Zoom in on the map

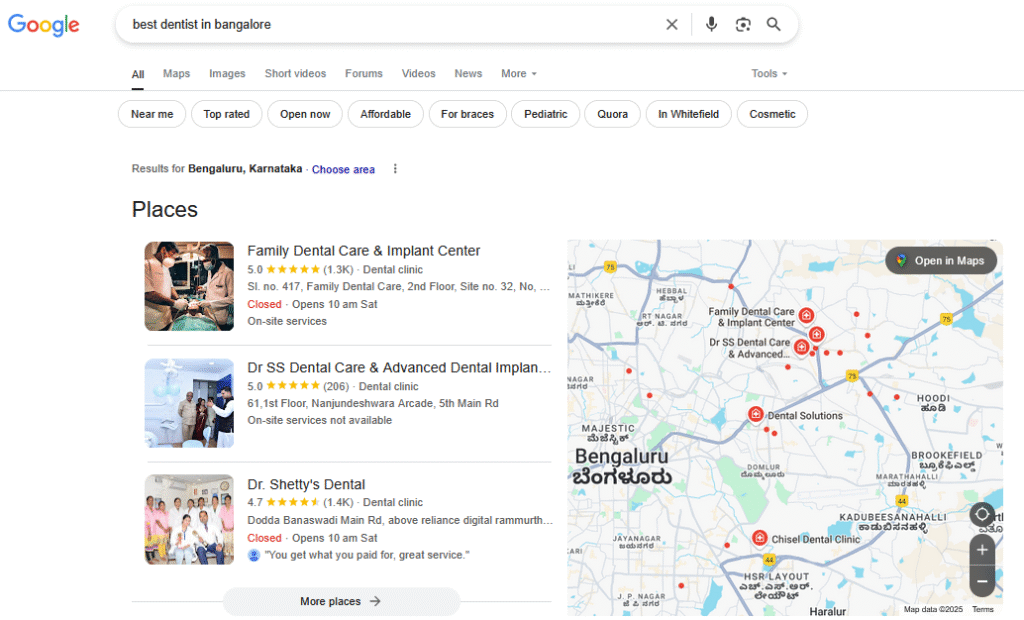click(x=982, y=550)
